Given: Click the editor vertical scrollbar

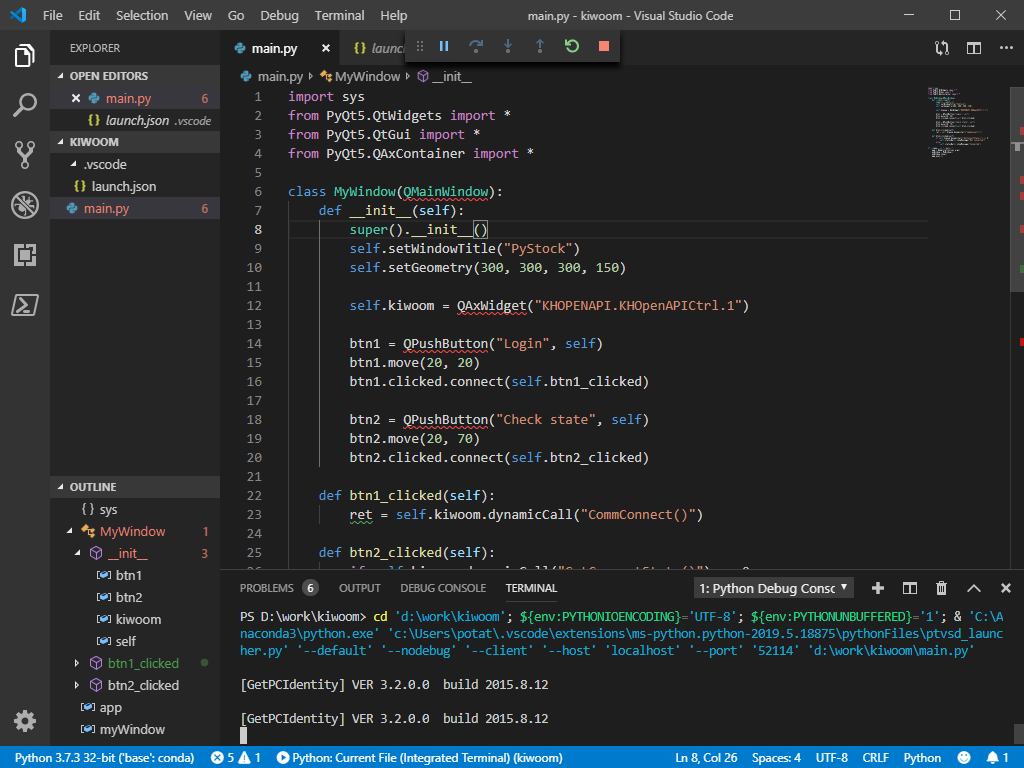Looking at the screenshot, I should pos(1017,189).
